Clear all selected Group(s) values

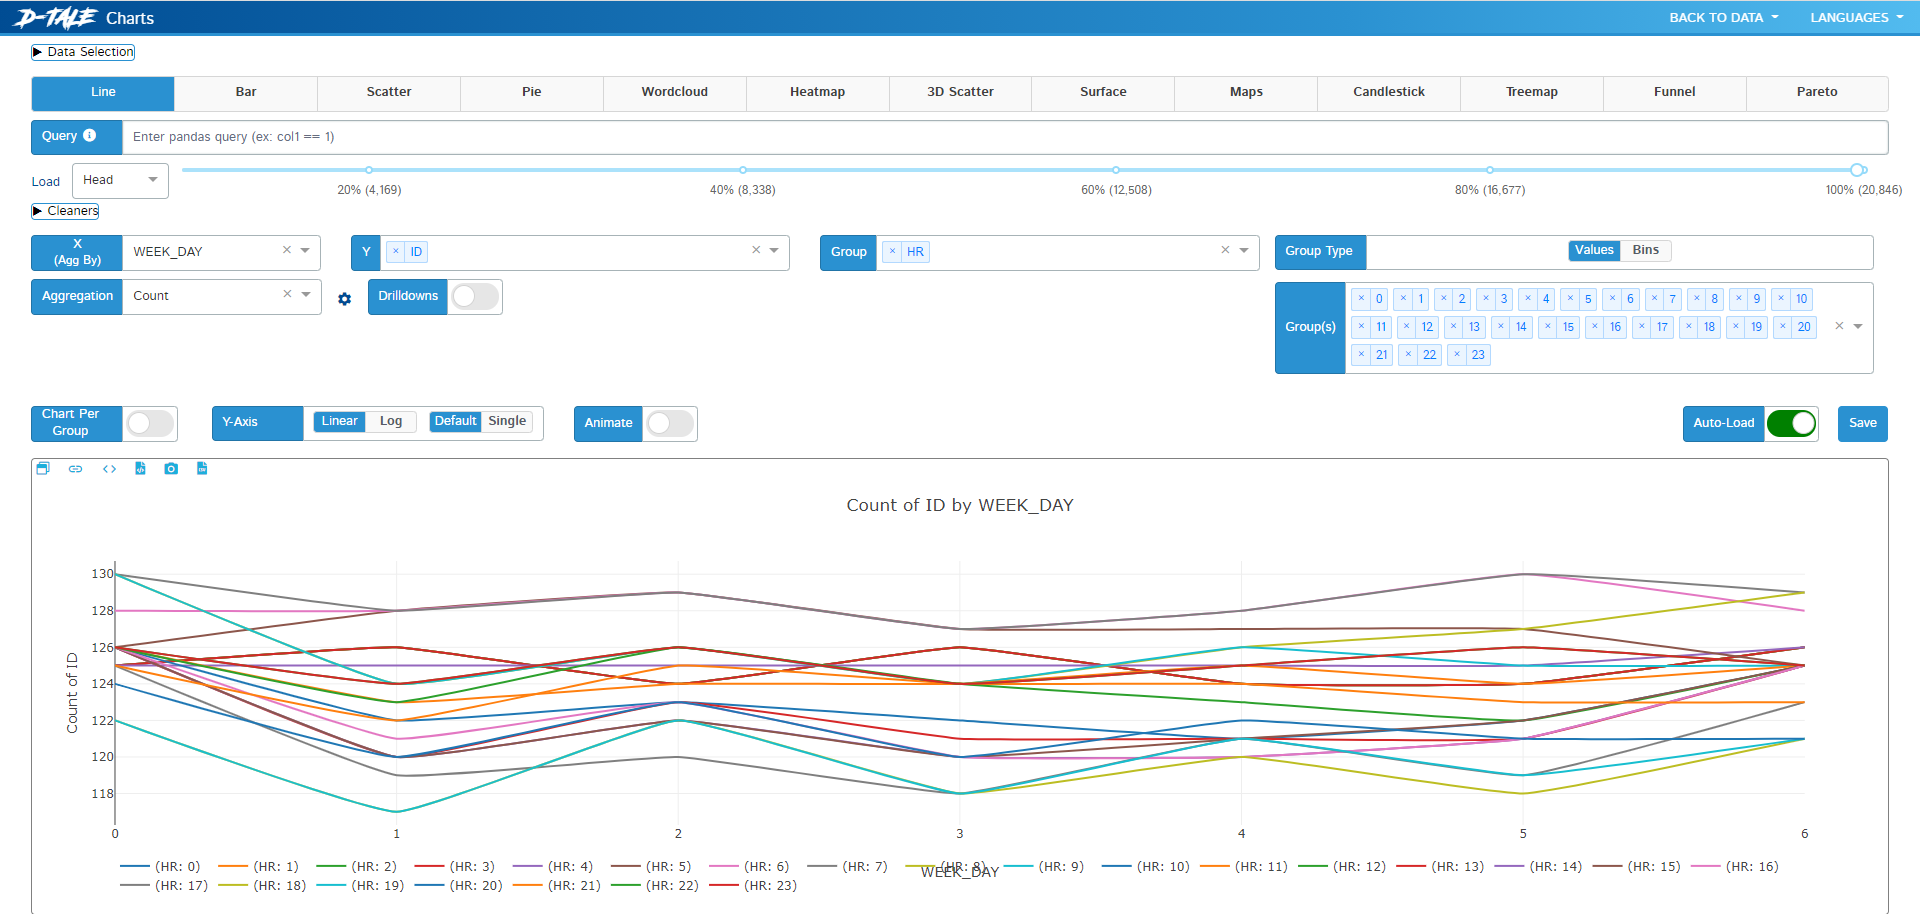(x=1839, y=326)
